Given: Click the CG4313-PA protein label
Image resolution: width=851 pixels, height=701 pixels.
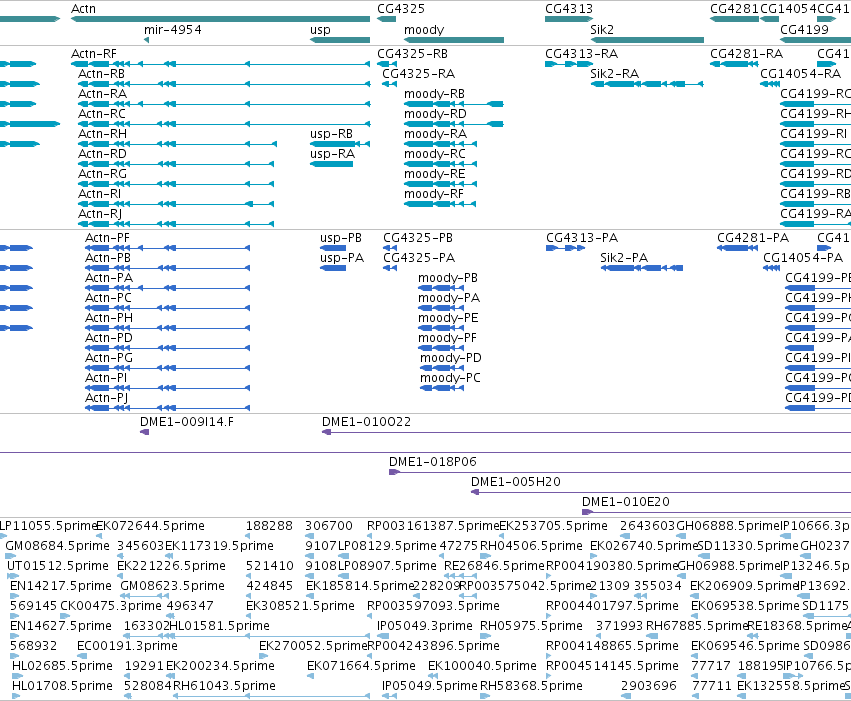Looking at the screenshot, I should coord(582,238).
